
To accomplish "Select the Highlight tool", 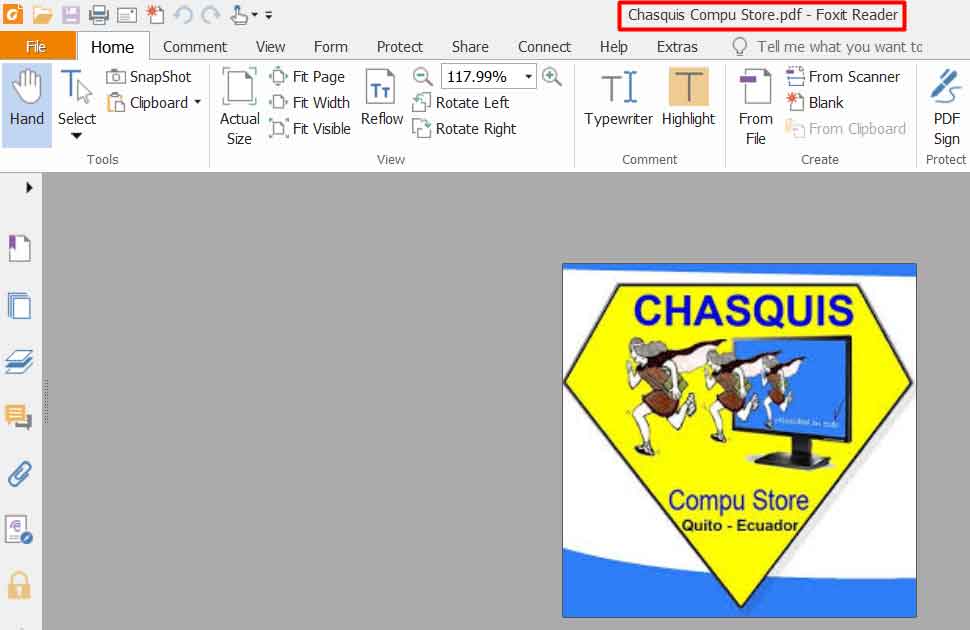I will tap(688, 98).
